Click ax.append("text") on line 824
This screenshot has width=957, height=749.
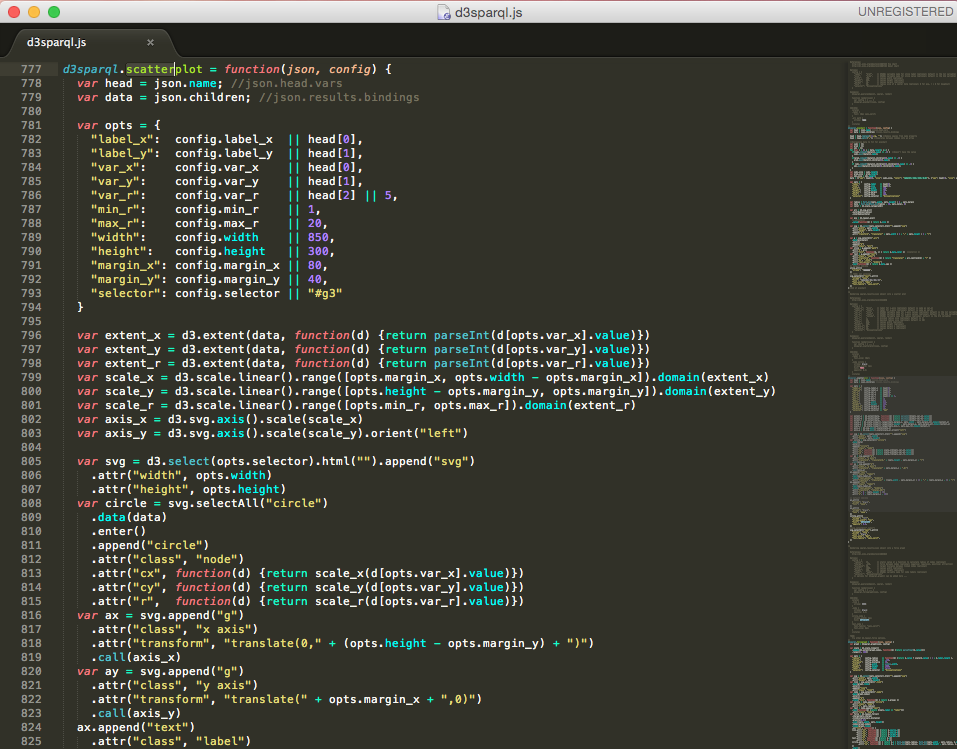pos(136,728)
